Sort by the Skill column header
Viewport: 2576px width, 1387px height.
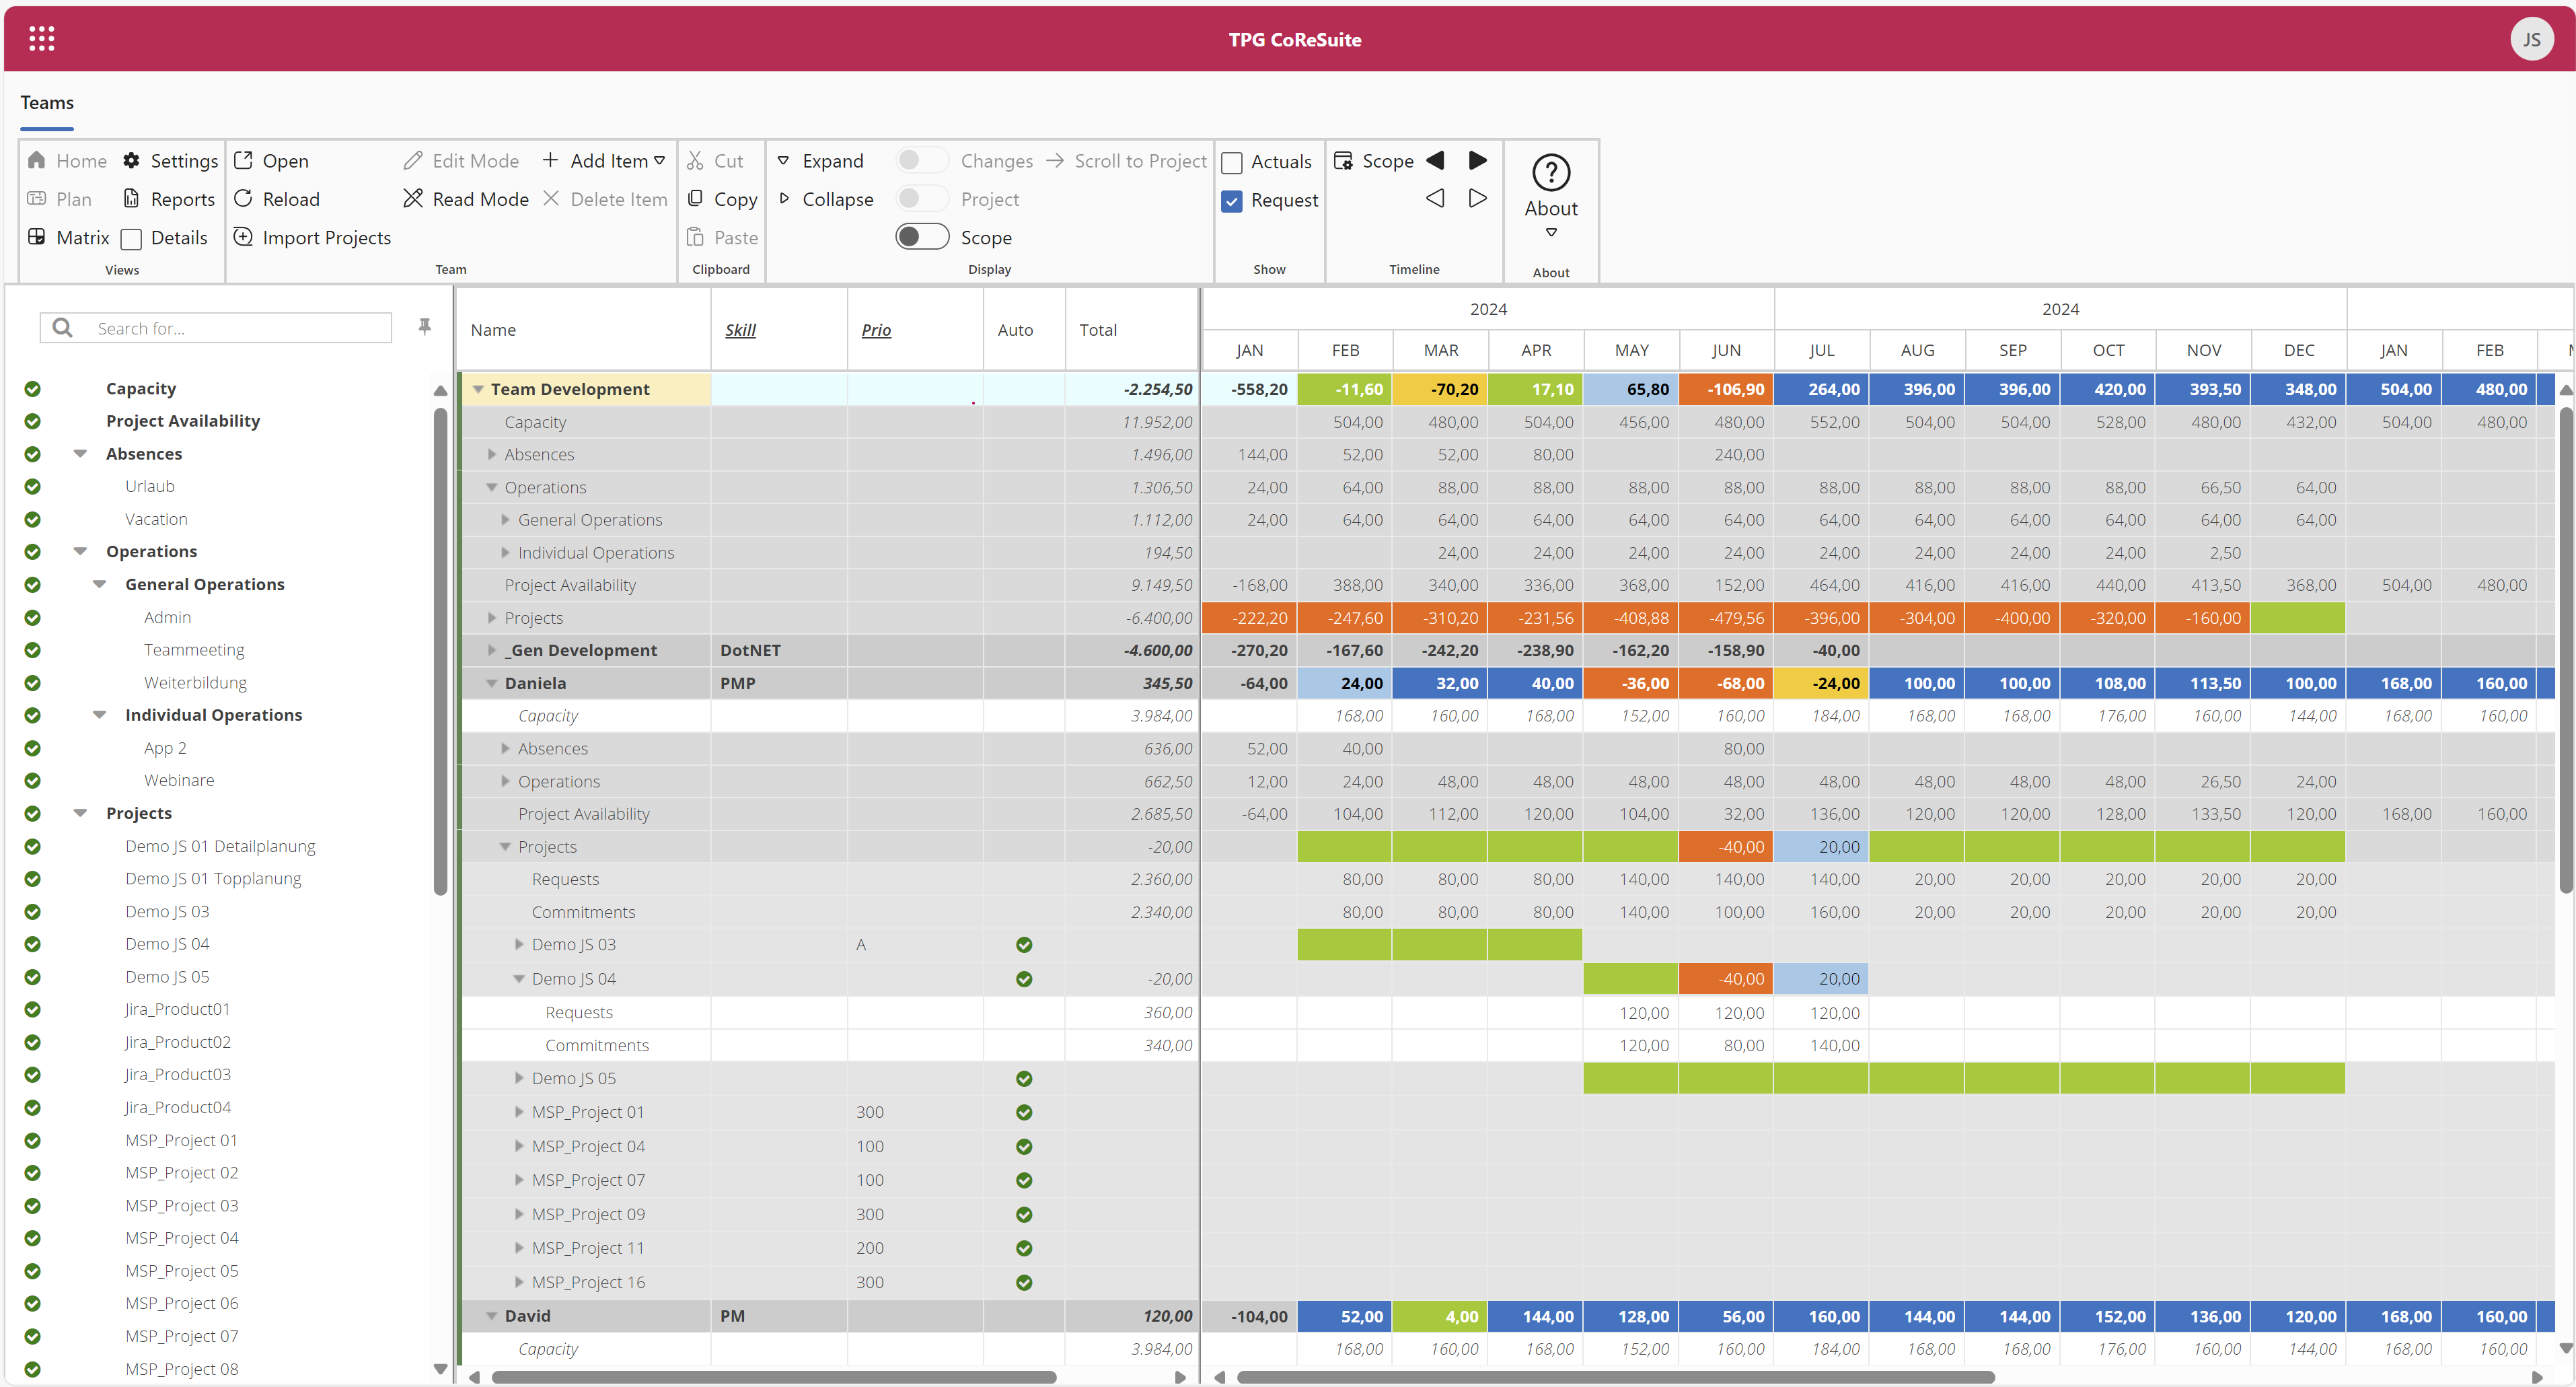(x=740, y=330)
